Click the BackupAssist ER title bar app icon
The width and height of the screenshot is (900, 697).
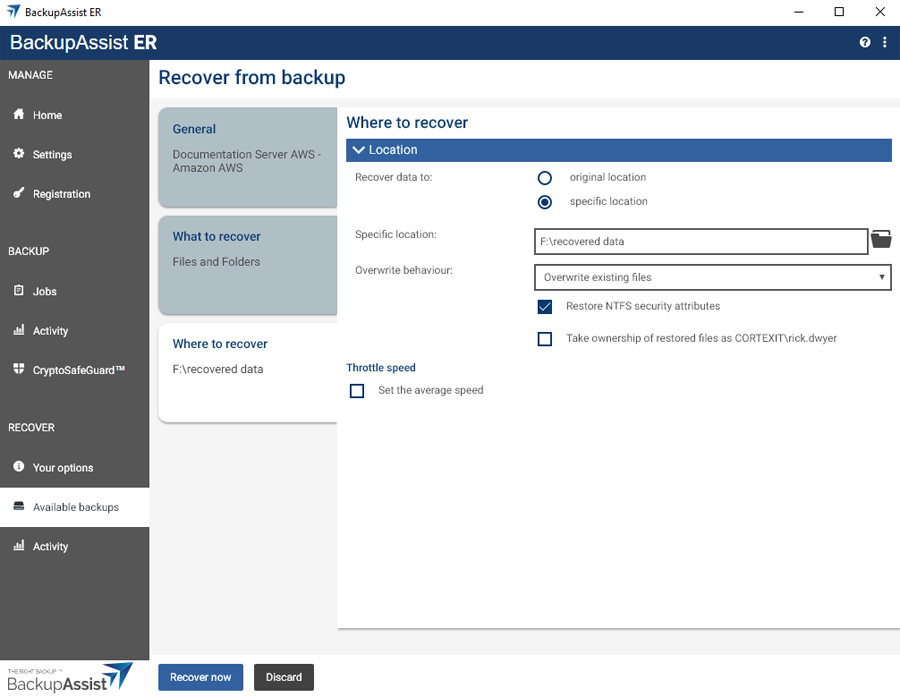pyautogui.click(x=13, y=11)
